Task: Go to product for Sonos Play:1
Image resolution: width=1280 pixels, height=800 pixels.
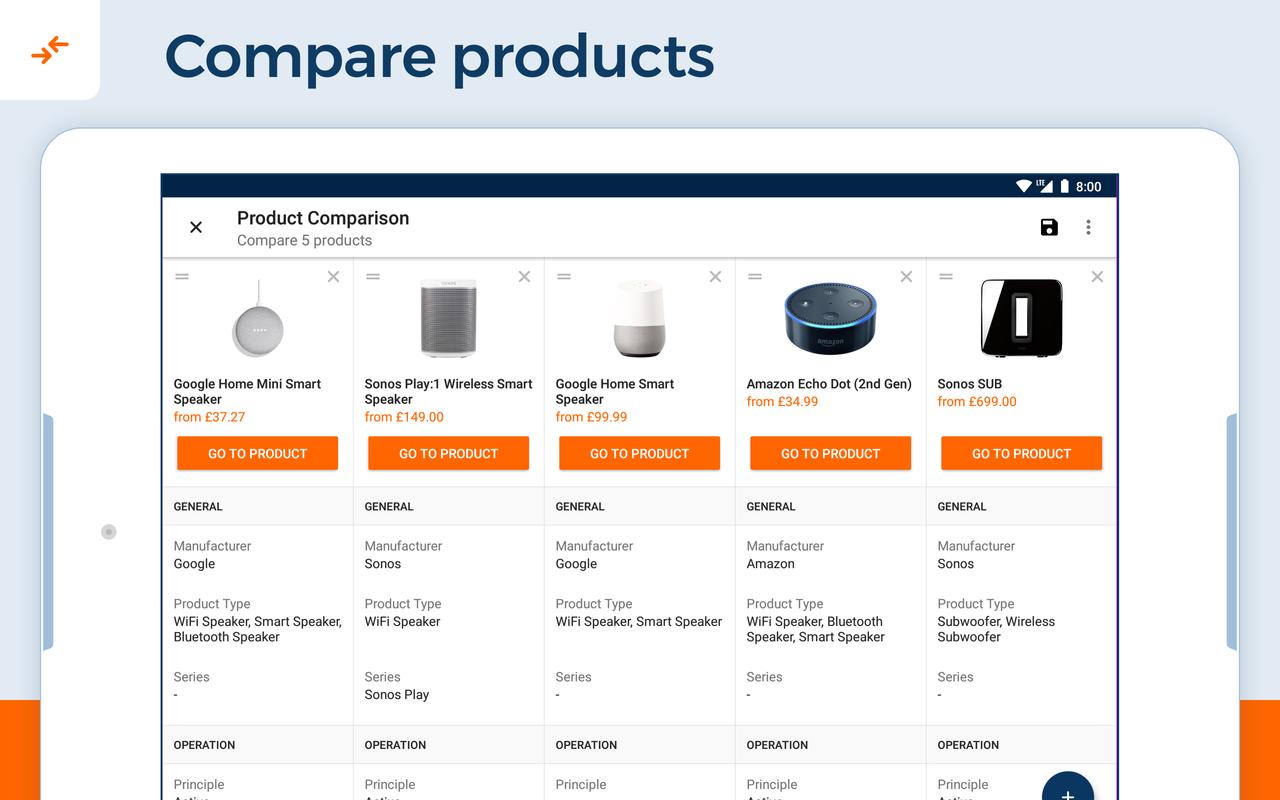Action: pos(449,453)
